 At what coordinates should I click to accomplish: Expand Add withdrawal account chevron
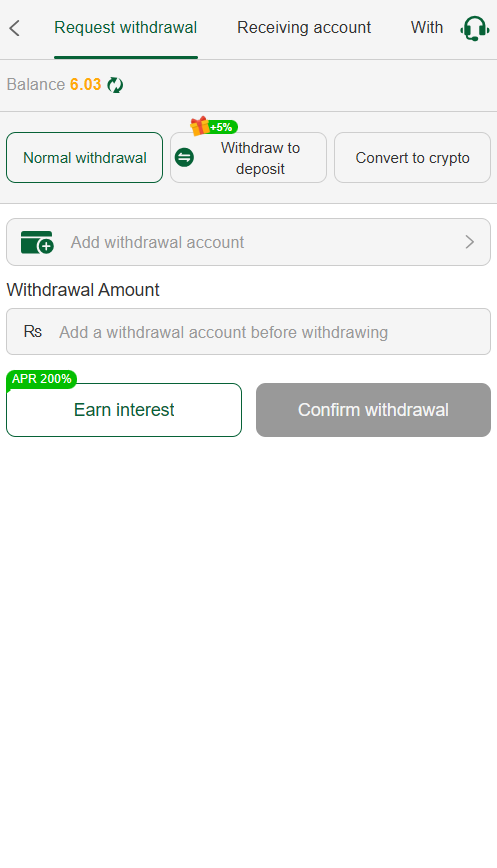[469, 242]
